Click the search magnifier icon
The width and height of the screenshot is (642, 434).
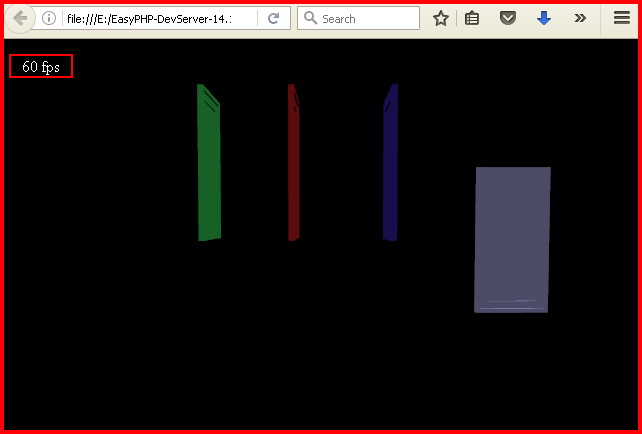(310, 18)
